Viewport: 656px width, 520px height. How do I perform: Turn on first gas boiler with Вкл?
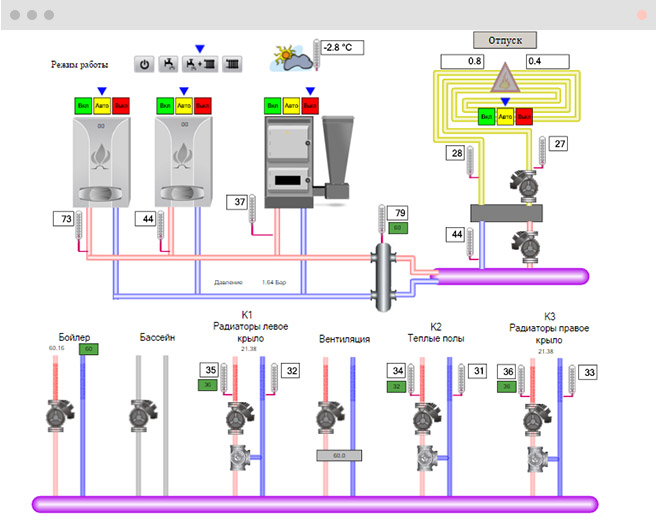(83, 106)
